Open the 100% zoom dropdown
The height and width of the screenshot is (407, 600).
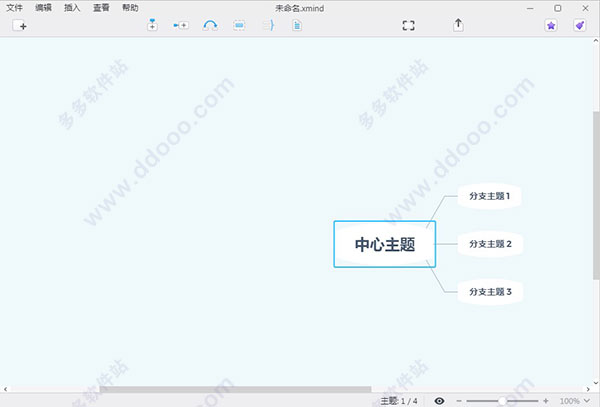pyautogui.click(x=574, y=401)
